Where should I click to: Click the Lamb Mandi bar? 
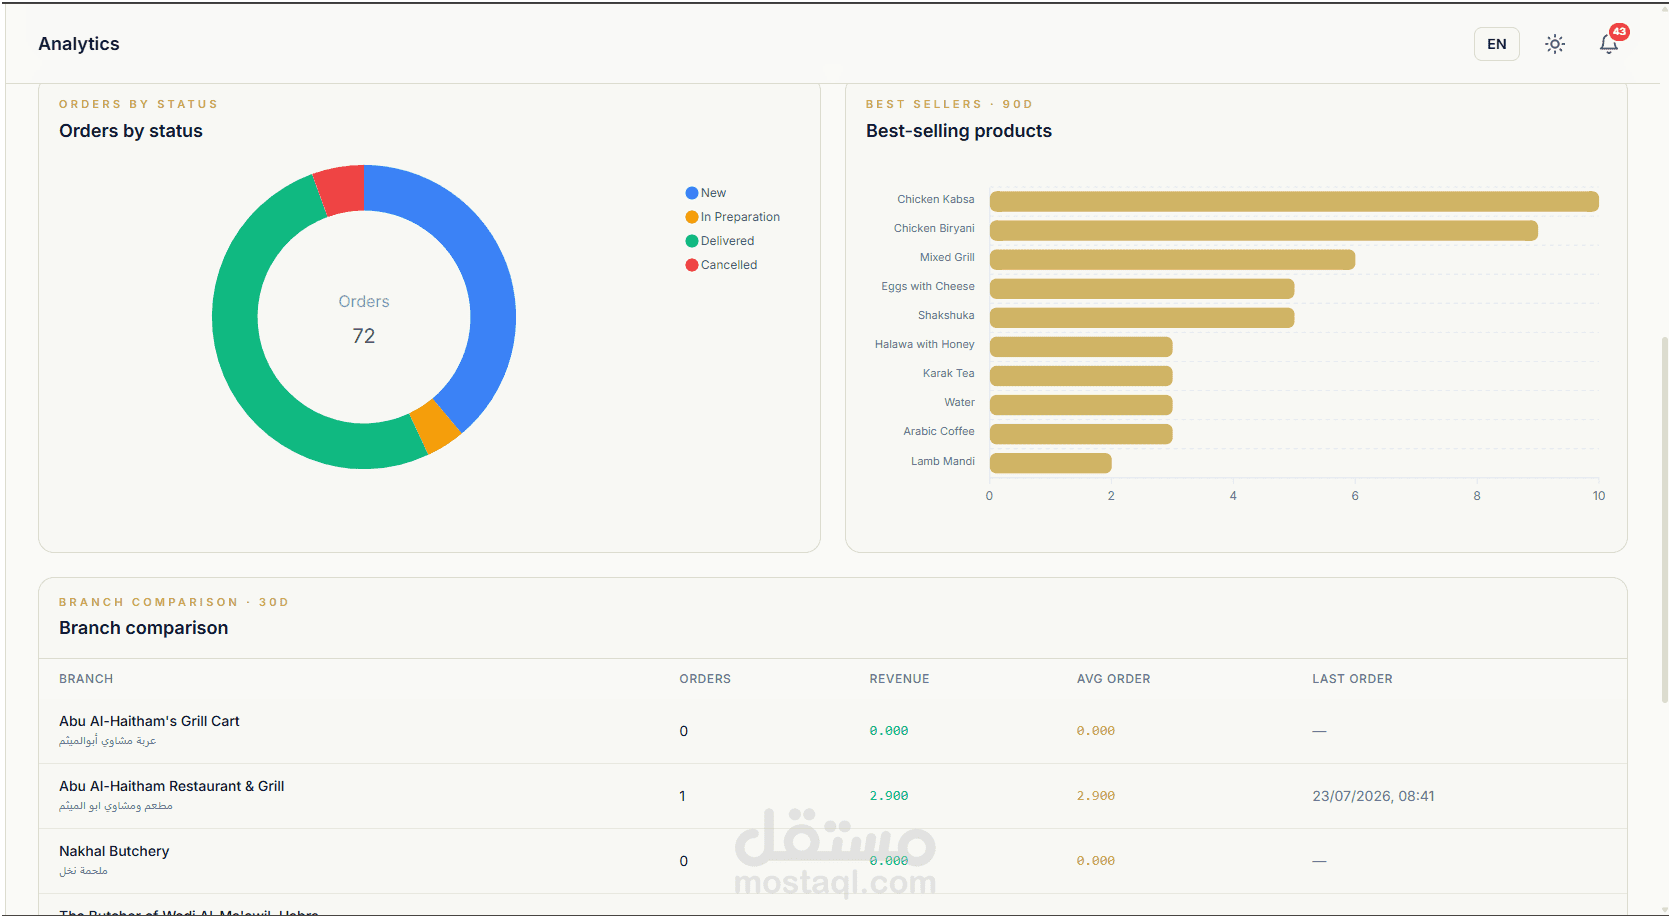[1050, 462]
